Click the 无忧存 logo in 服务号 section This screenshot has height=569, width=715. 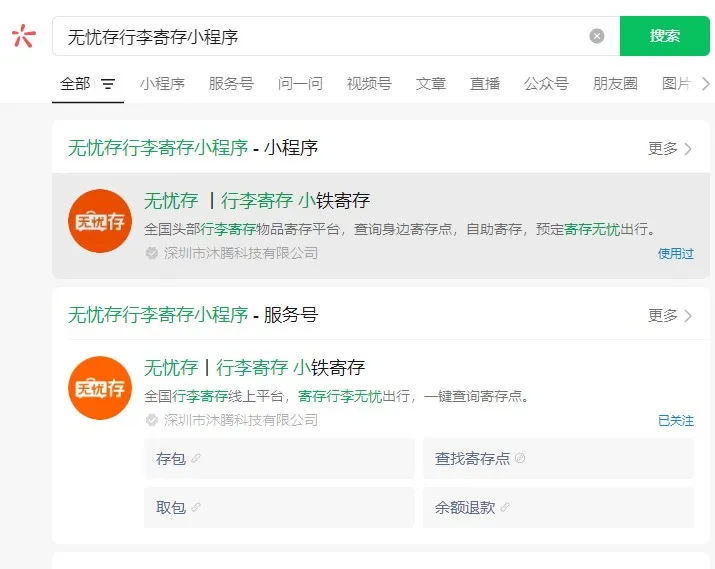point(100,388)
